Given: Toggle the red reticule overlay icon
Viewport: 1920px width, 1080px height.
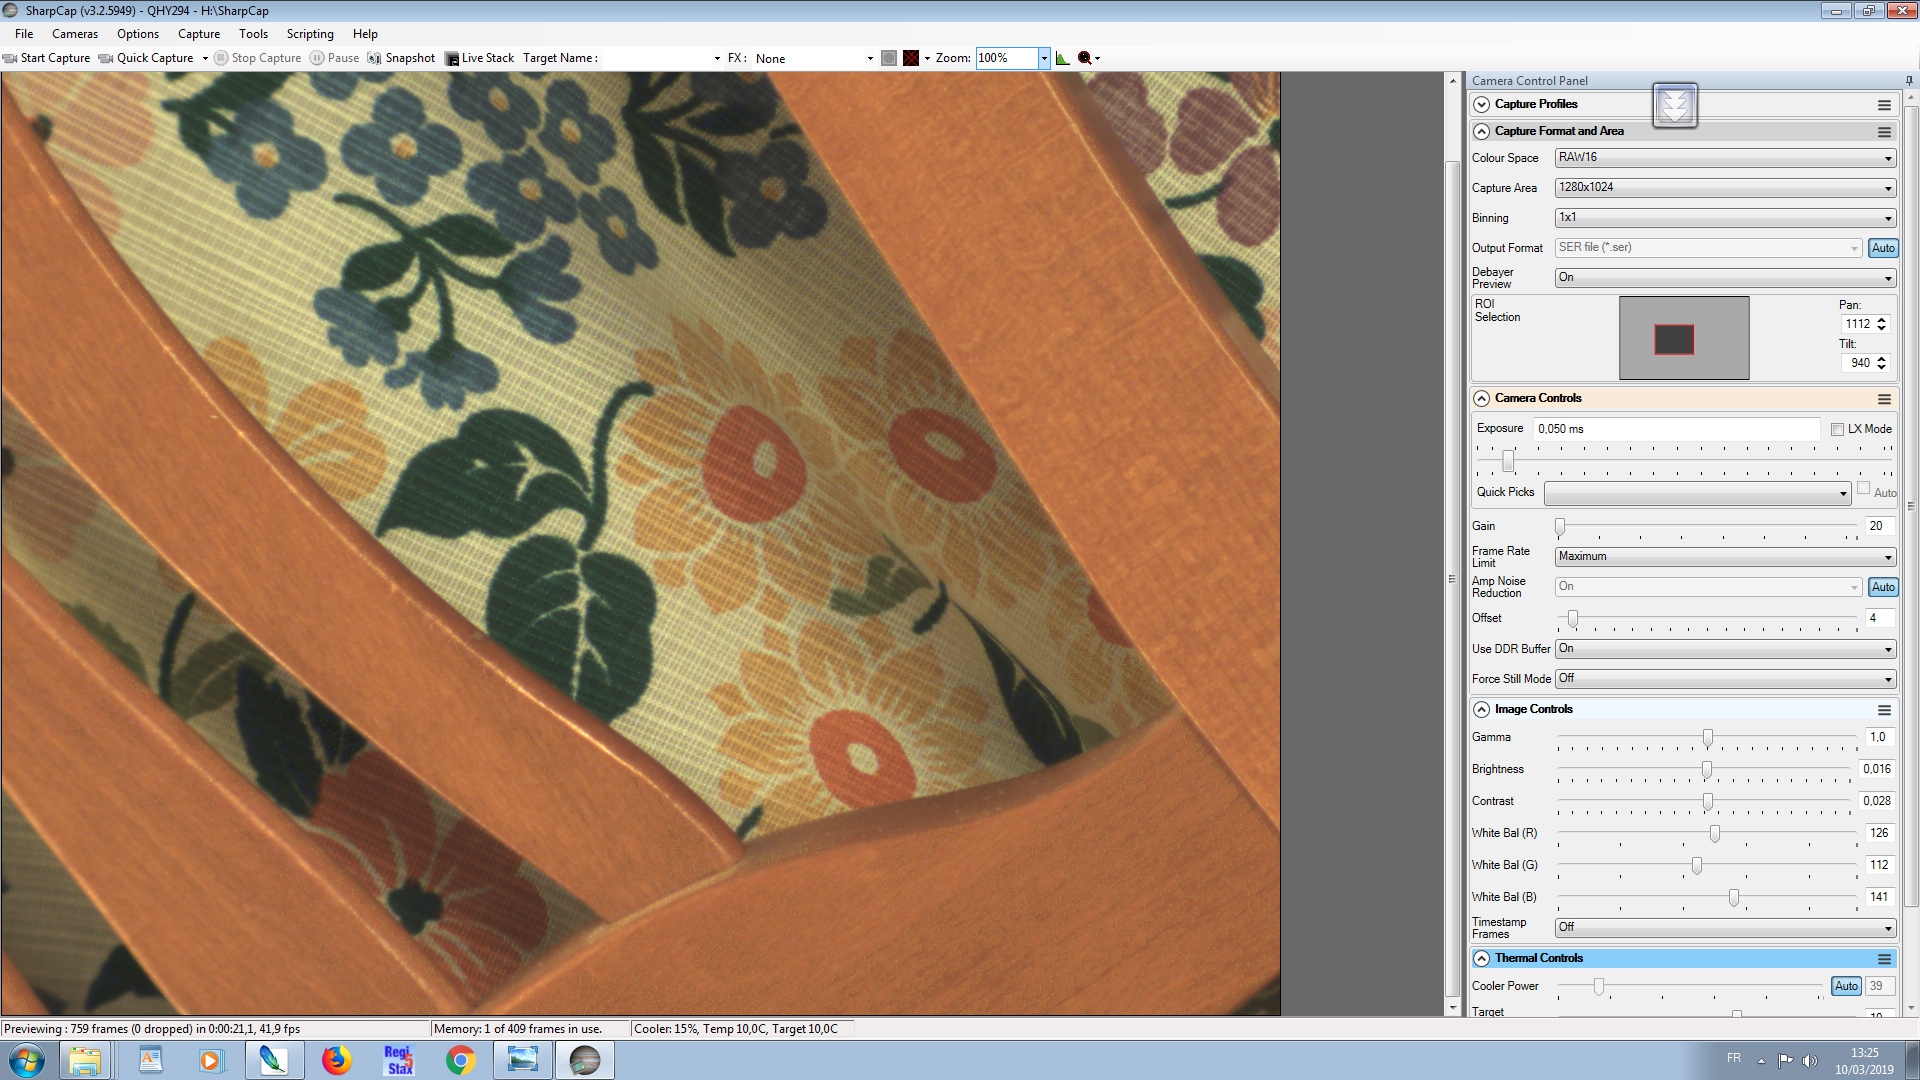Looking at the screenshot, I should point(911,58).
